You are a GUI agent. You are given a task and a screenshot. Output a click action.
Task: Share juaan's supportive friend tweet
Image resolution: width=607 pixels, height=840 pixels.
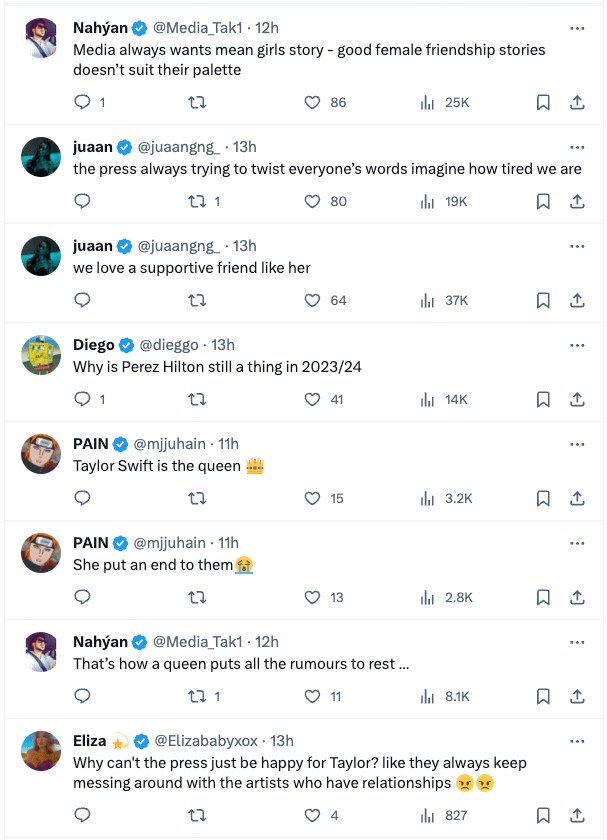pyautogui.click(x=577, y=300)
